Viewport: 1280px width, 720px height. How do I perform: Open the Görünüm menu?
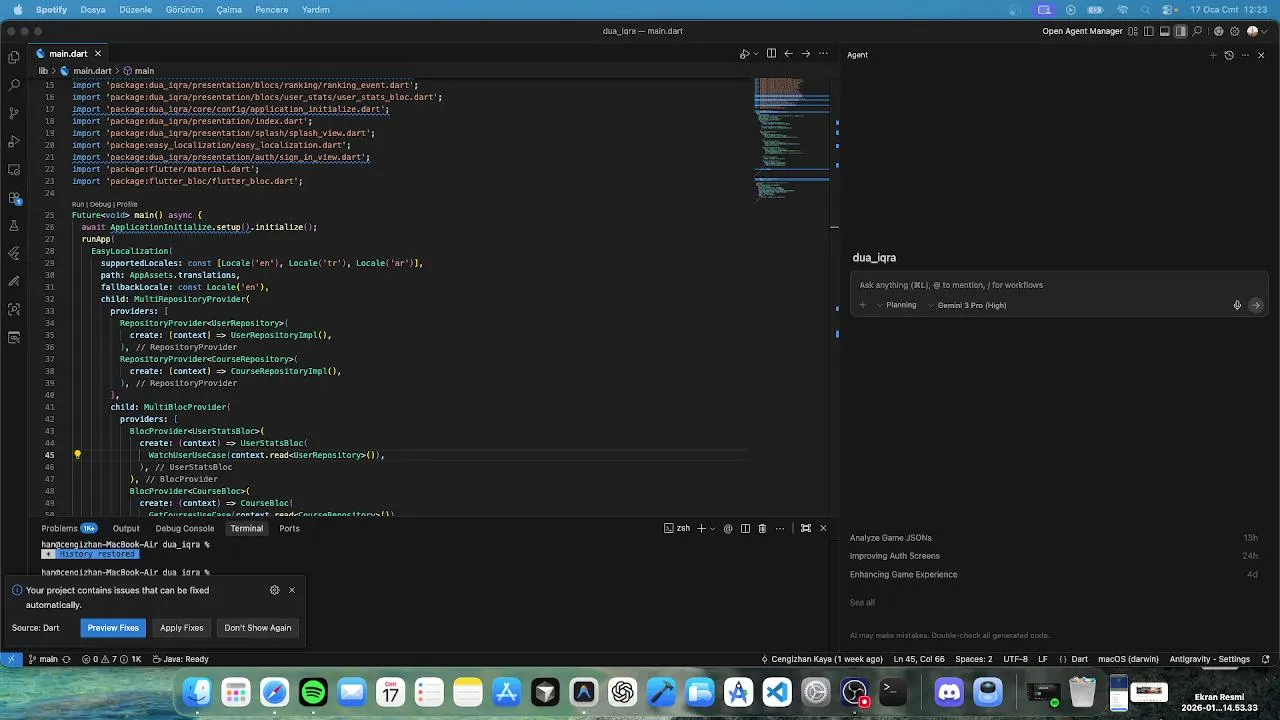tap(184, 9)
